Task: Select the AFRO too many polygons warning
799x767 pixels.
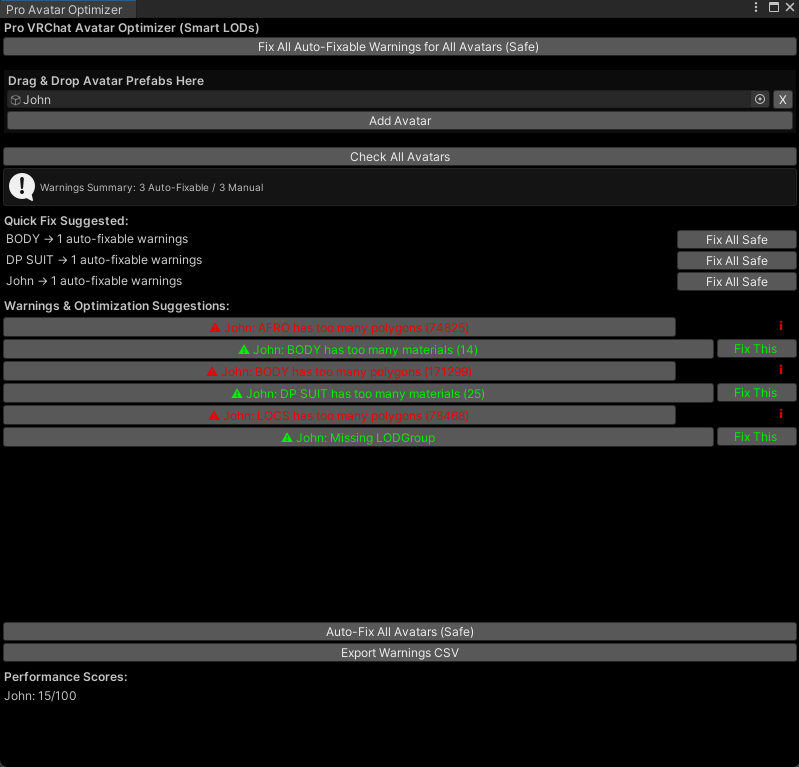Action: point(339,327)
